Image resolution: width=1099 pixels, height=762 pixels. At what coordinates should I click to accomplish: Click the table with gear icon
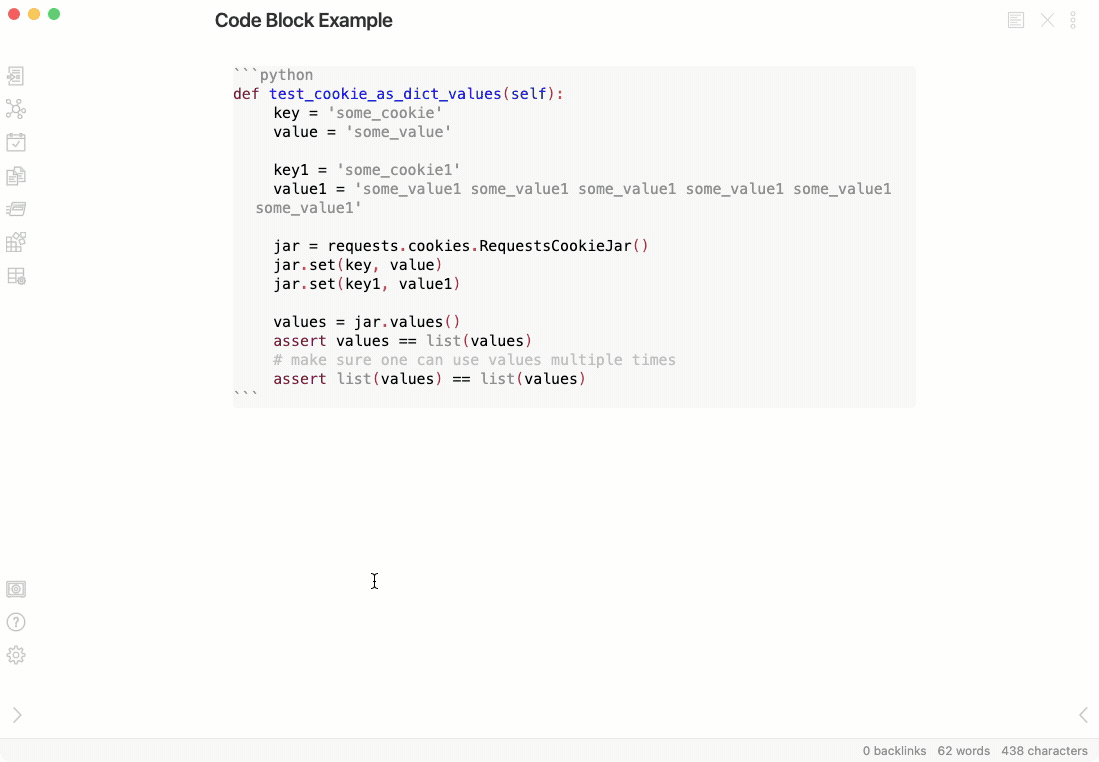click(x=15, y=276)
